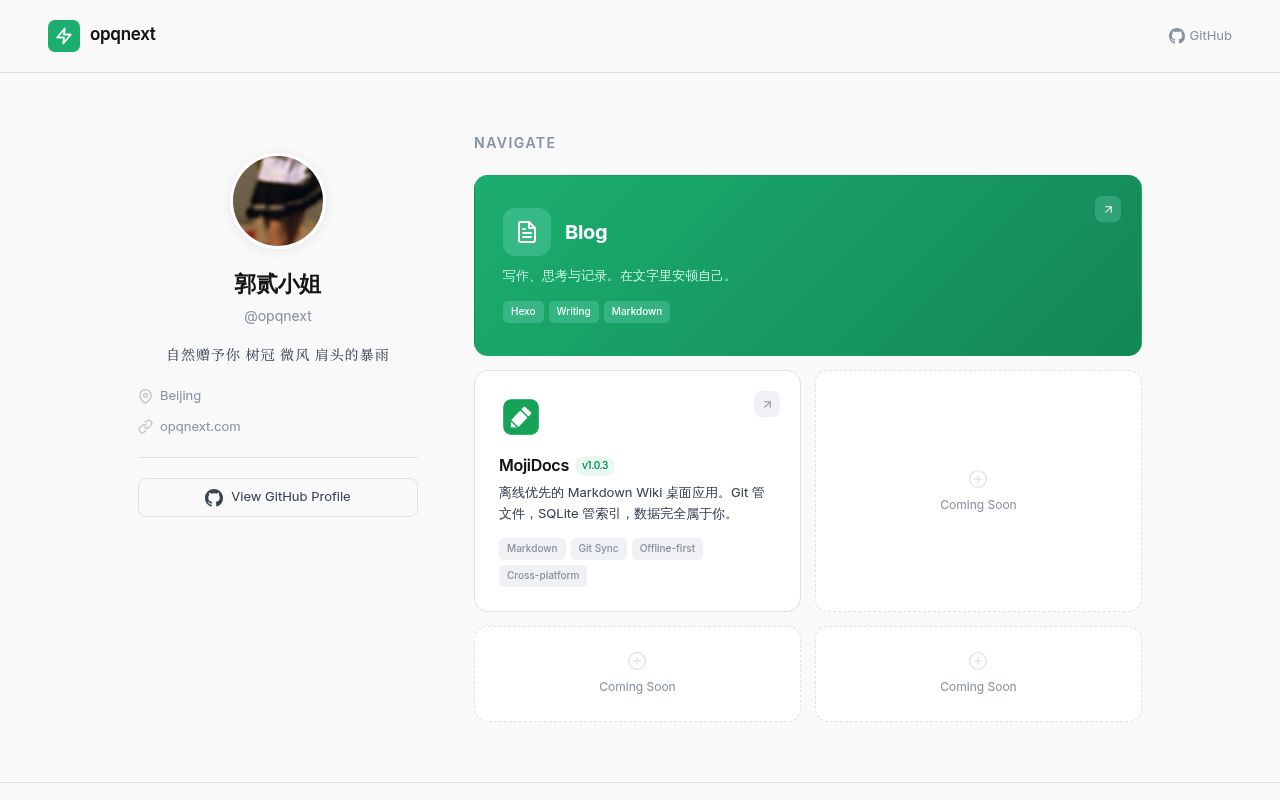Image resolution: width=1280 pixels, height=800 pixels.
Task: Select the Hexo tag on Blog card
Action: (x=523, y=312)
